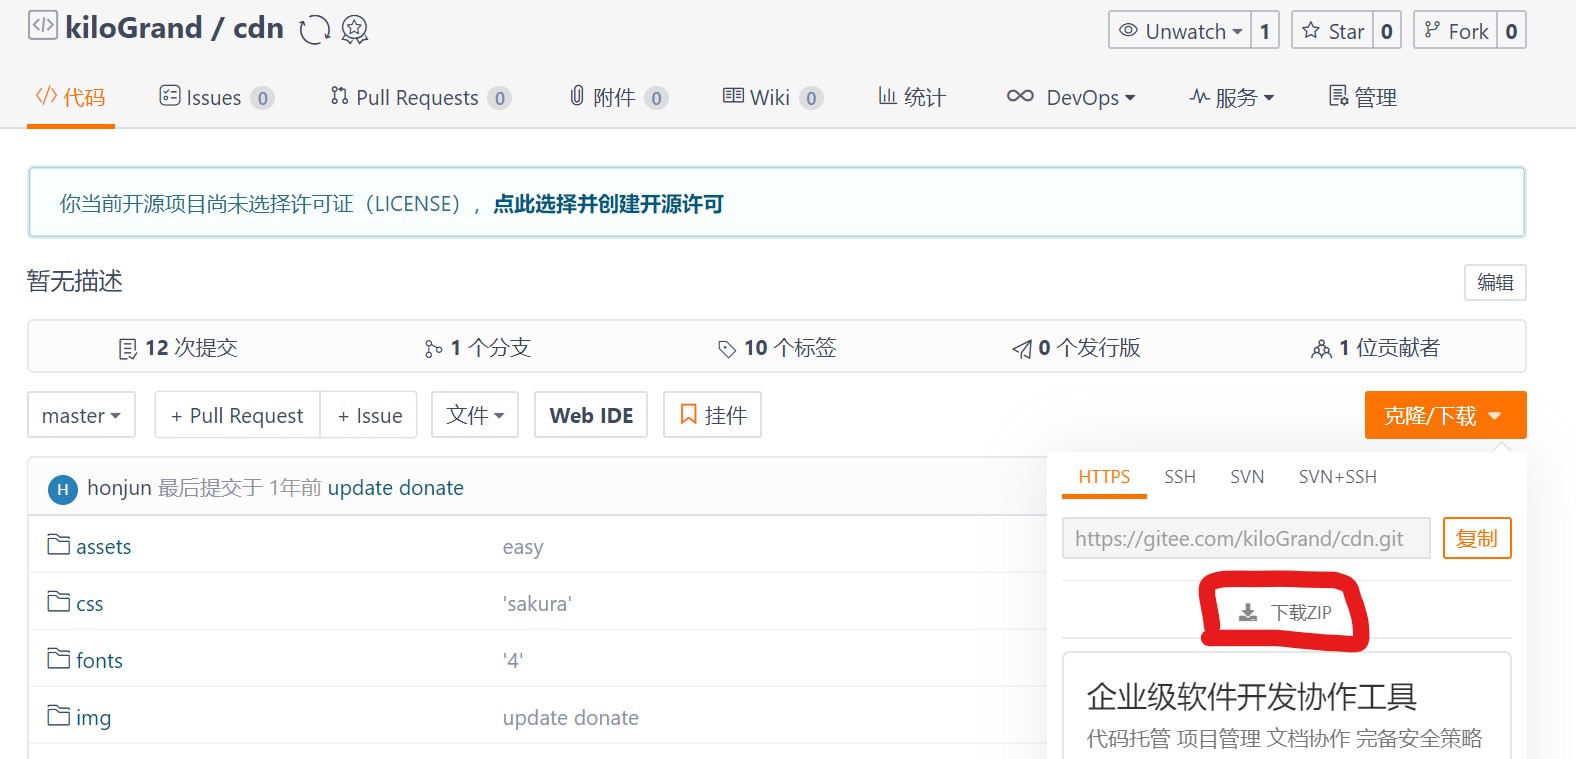Click the fonts folder icon

coord(59,659)
